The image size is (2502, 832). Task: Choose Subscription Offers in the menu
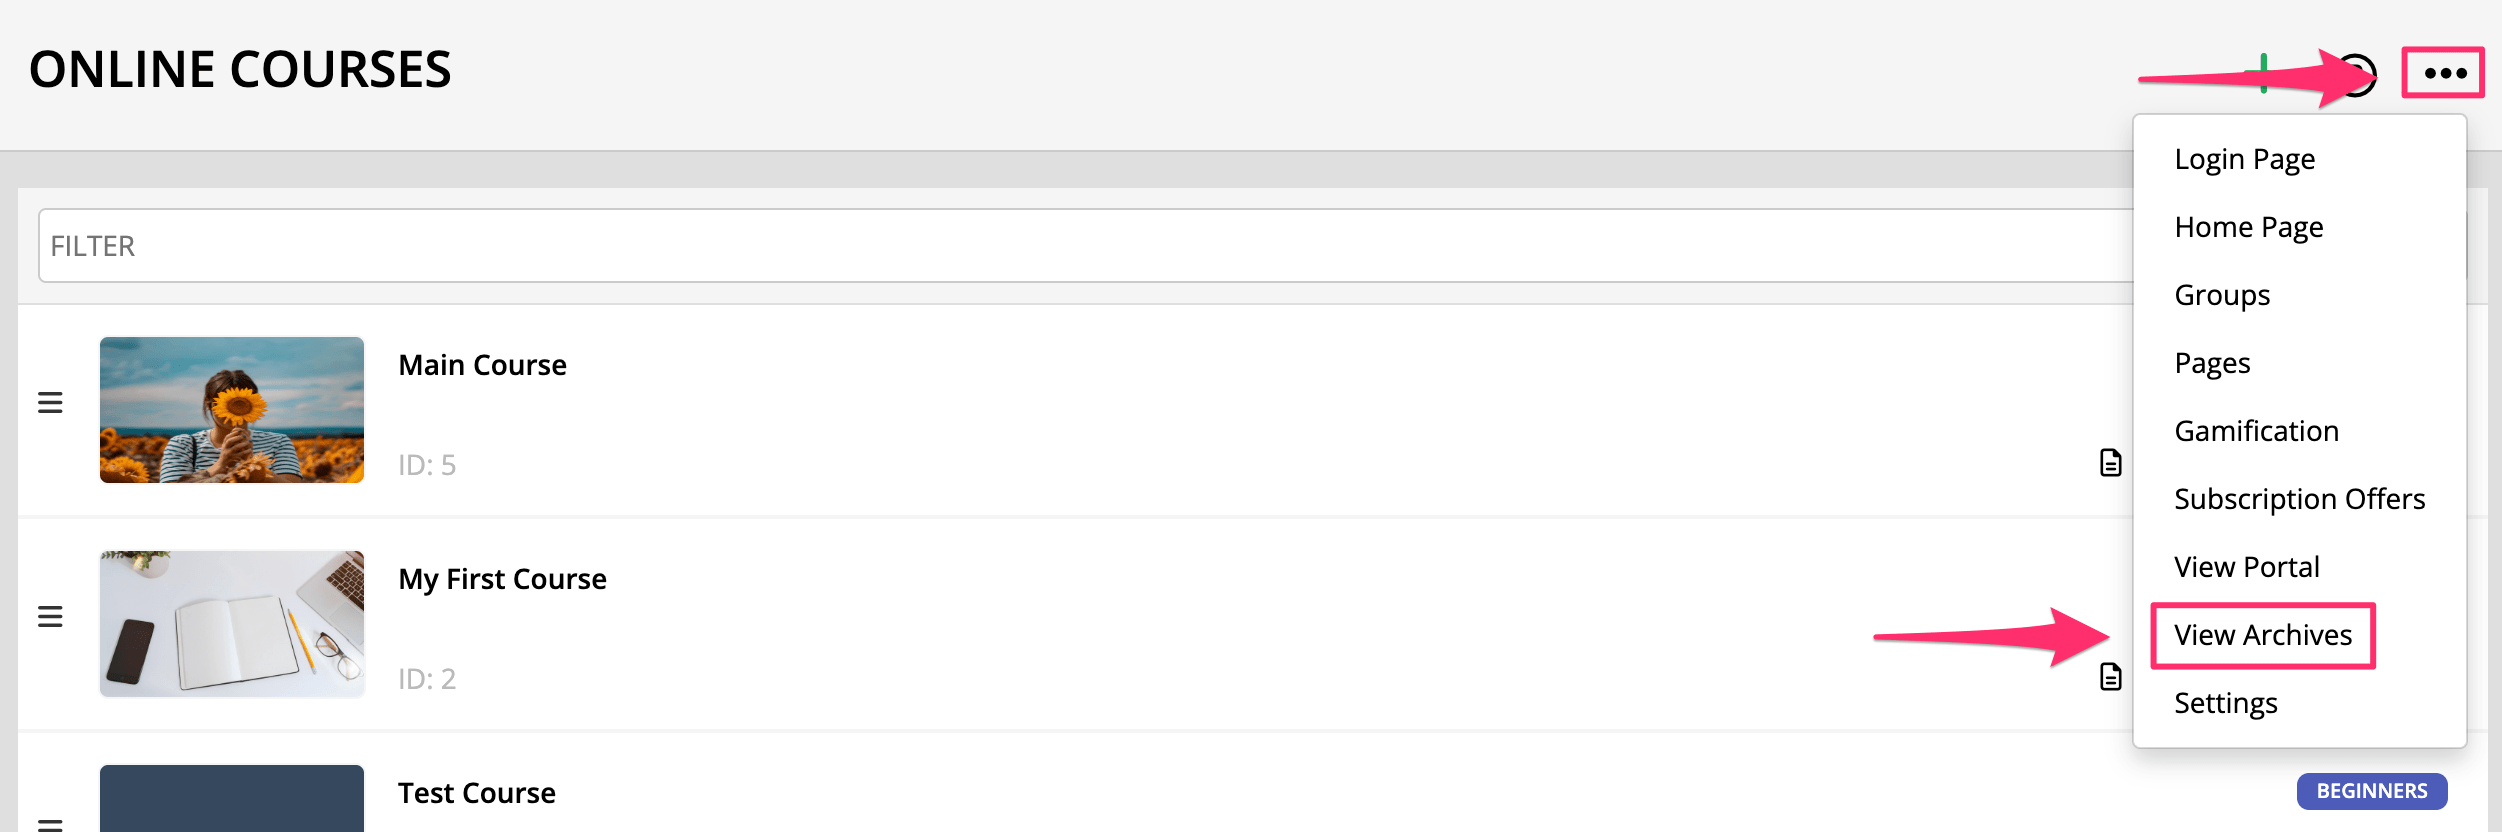2299,499
